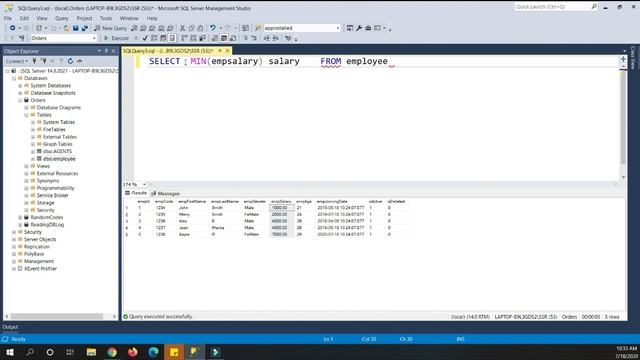Select the Views folder
640x360 pixels.
point(43,166)
